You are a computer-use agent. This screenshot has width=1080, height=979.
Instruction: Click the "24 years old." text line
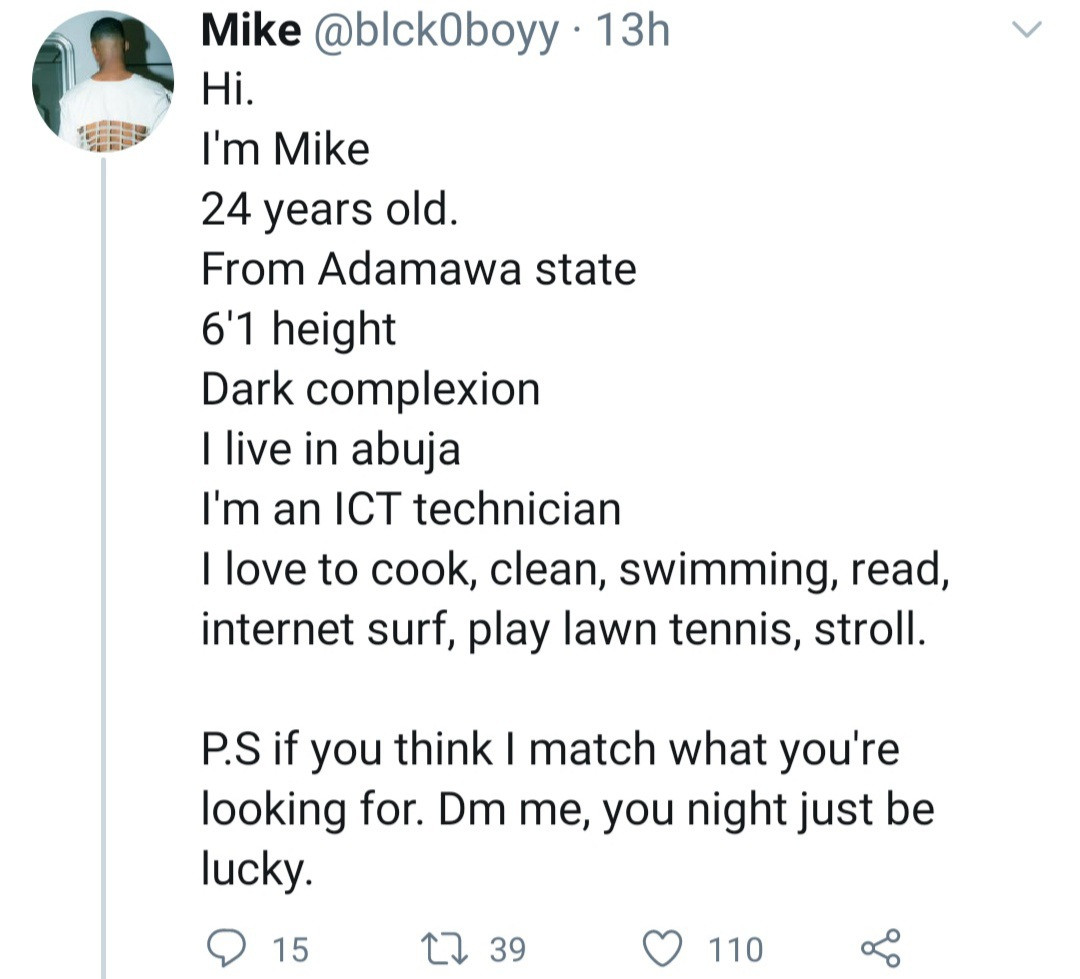(329, 209)
